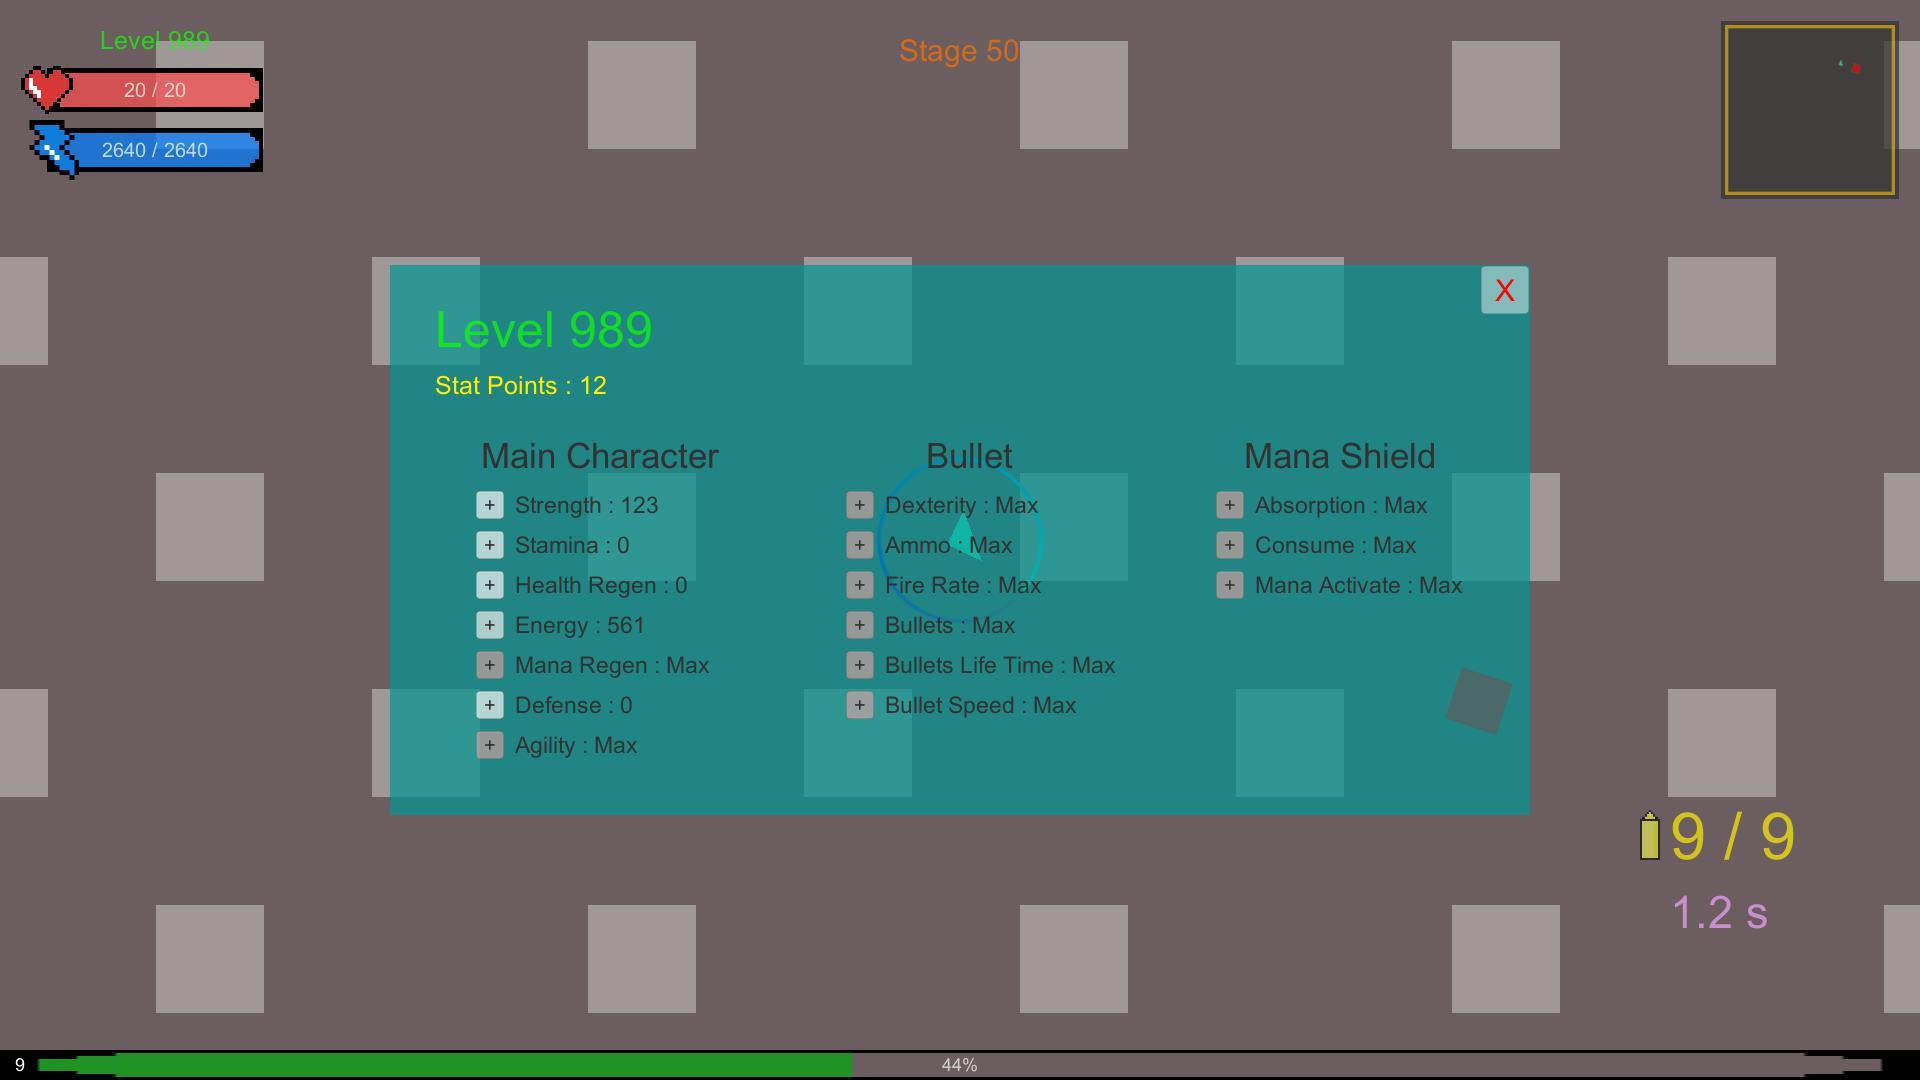
Task: Click the minimap in the corner
Action: (1810, 110)
